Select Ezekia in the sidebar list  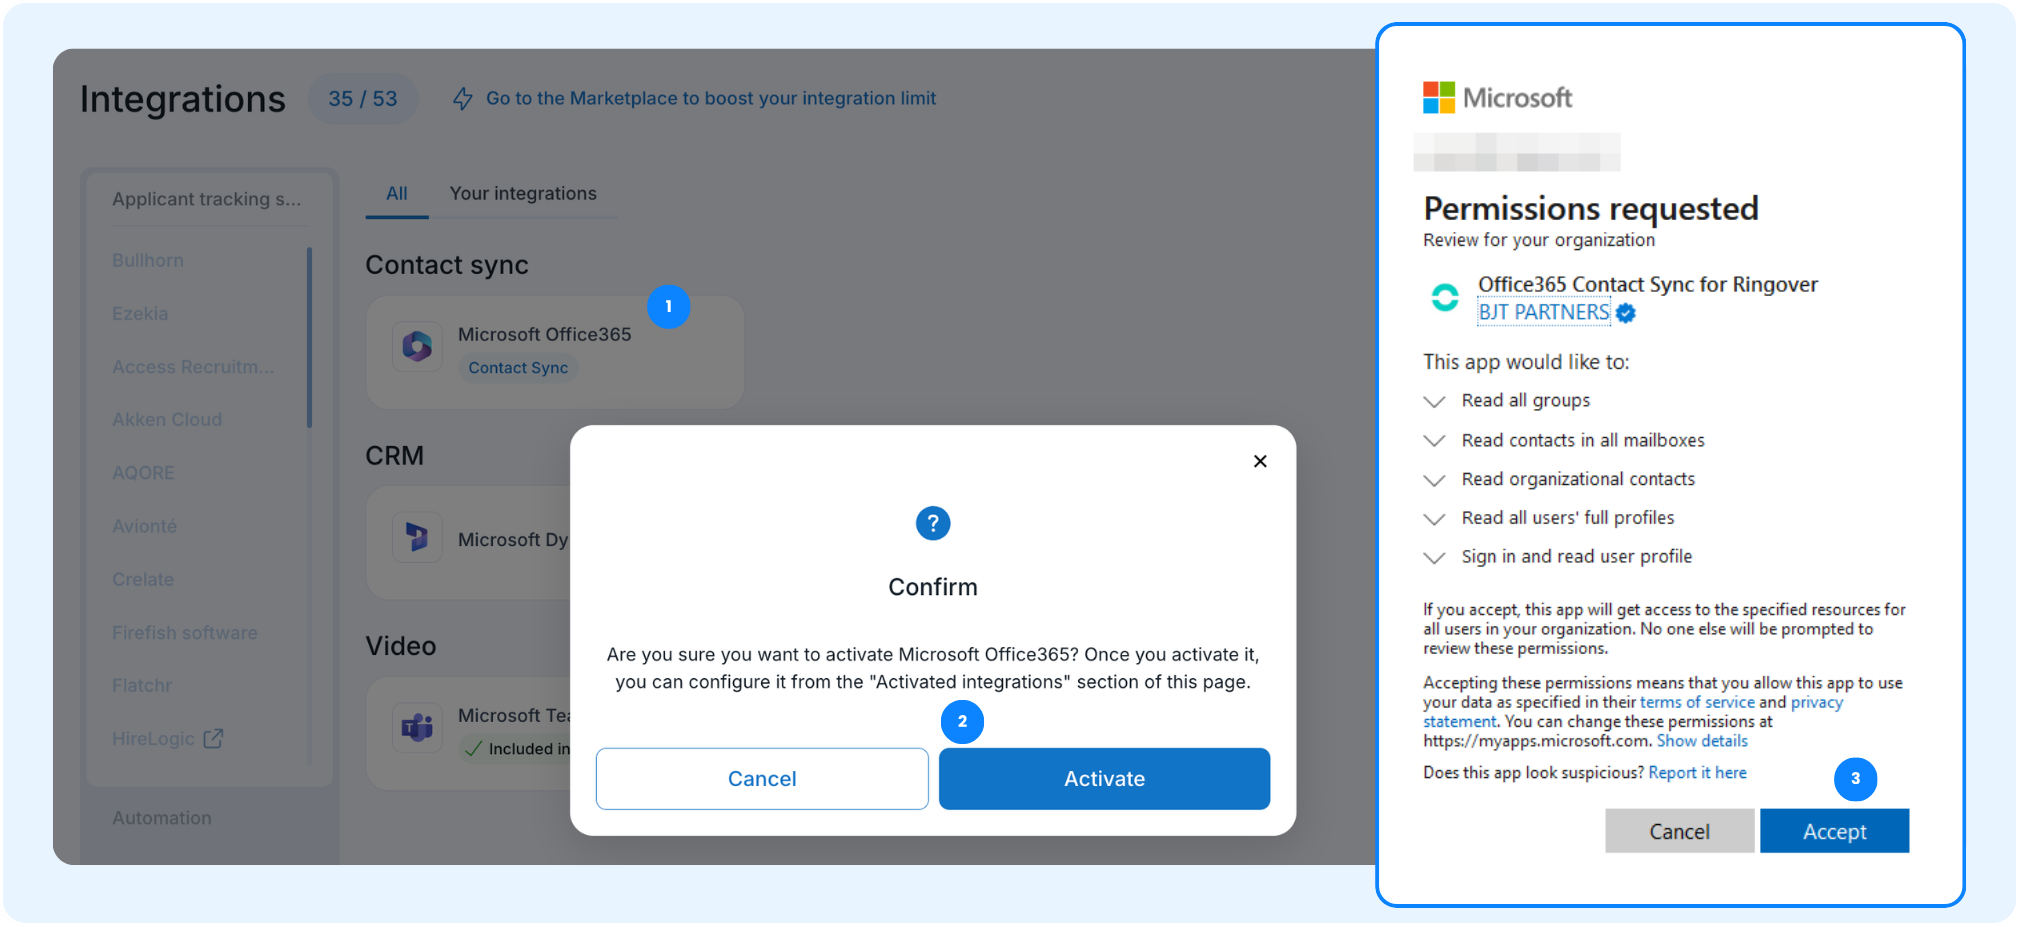click(140, 314)
